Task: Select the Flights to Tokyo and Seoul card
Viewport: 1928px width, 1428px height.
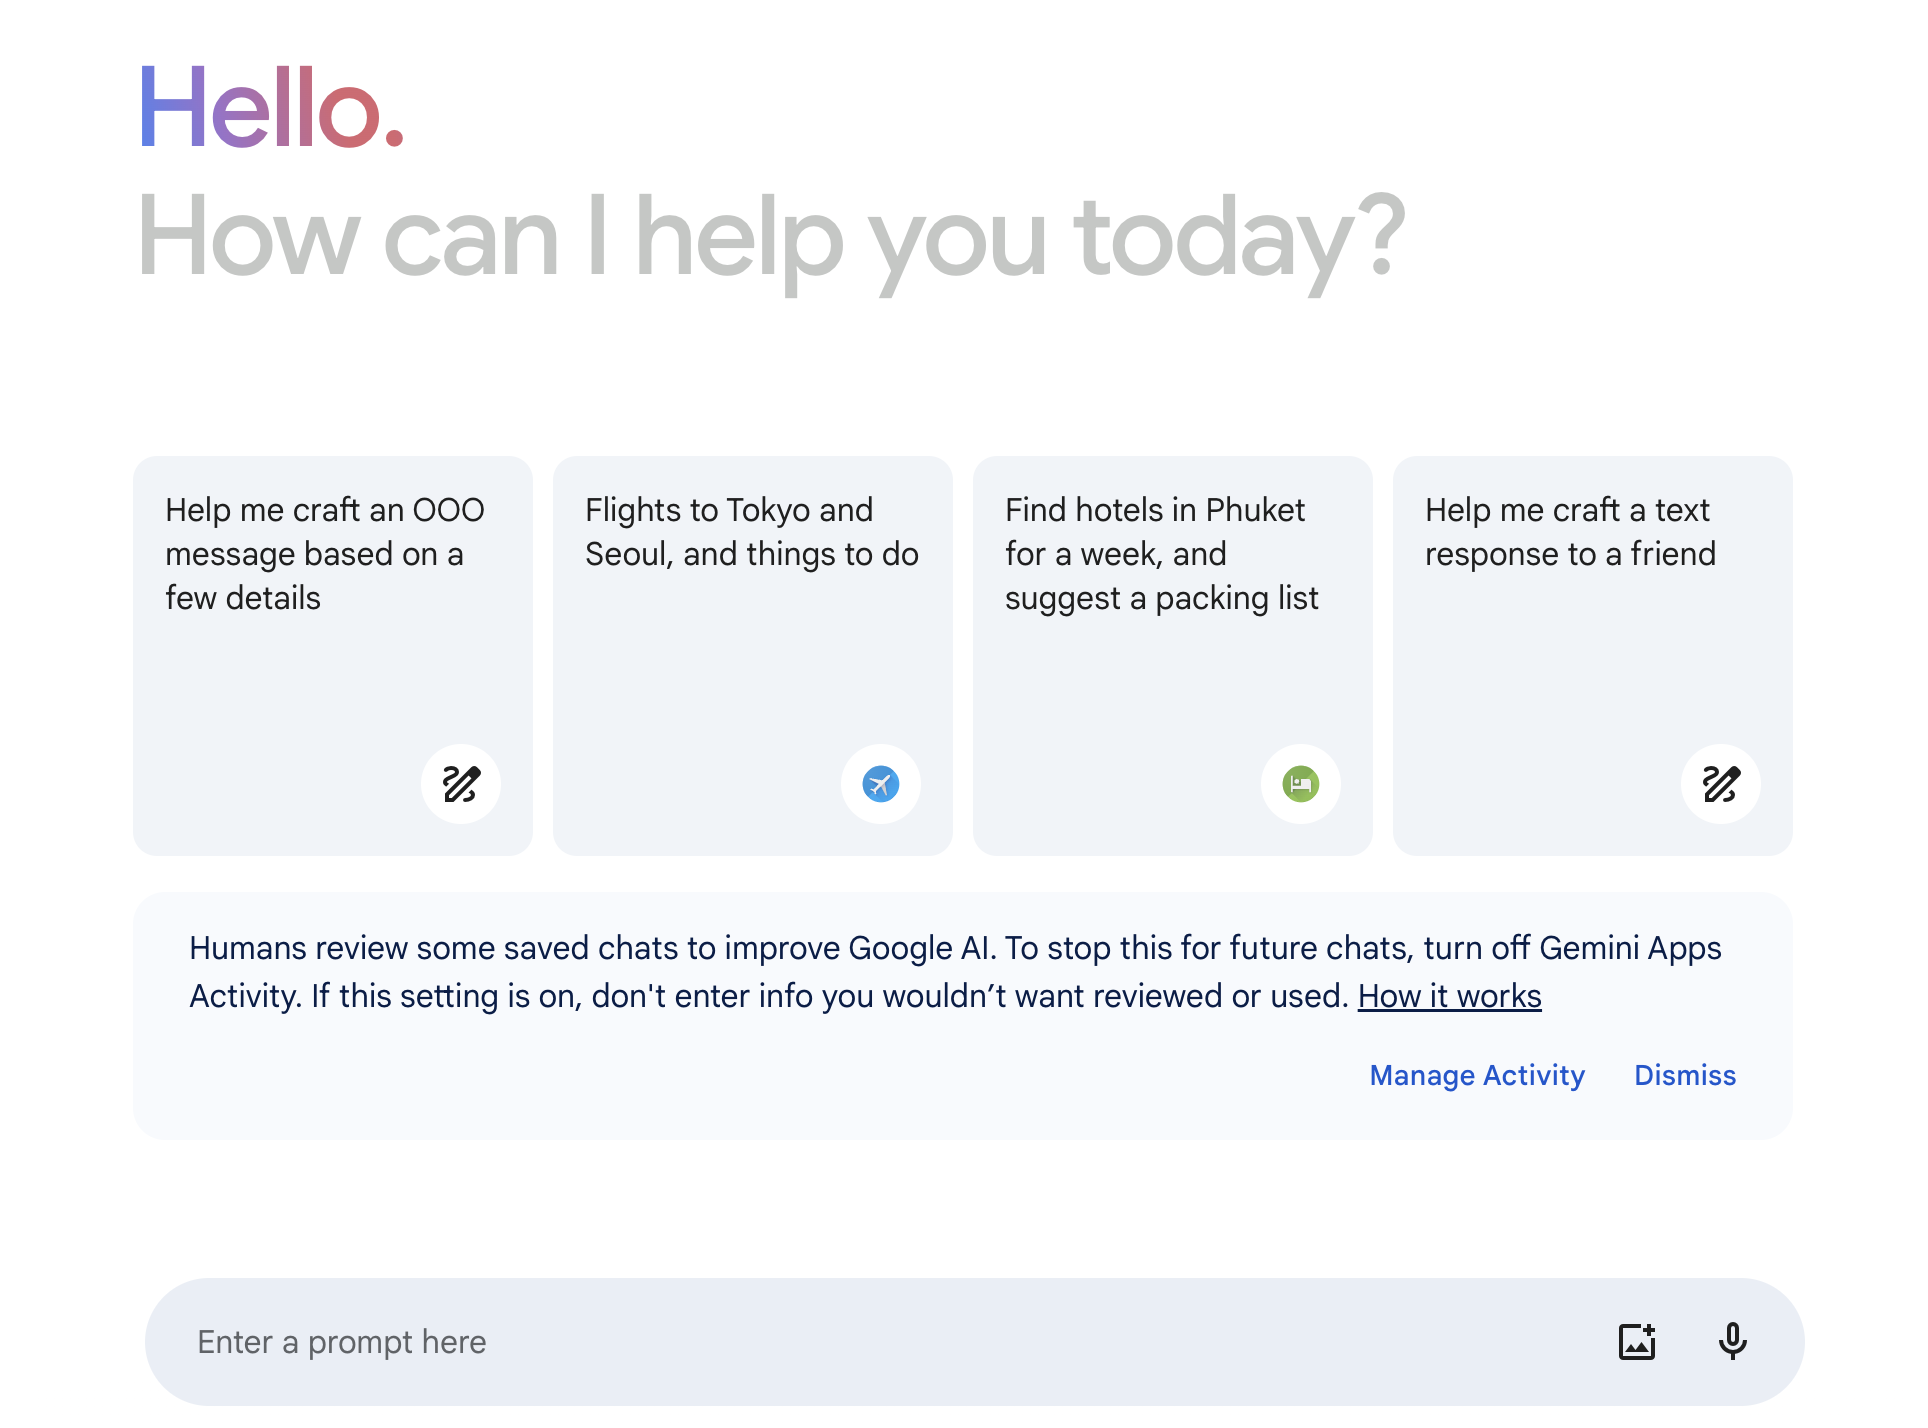Action: [753, 656]
